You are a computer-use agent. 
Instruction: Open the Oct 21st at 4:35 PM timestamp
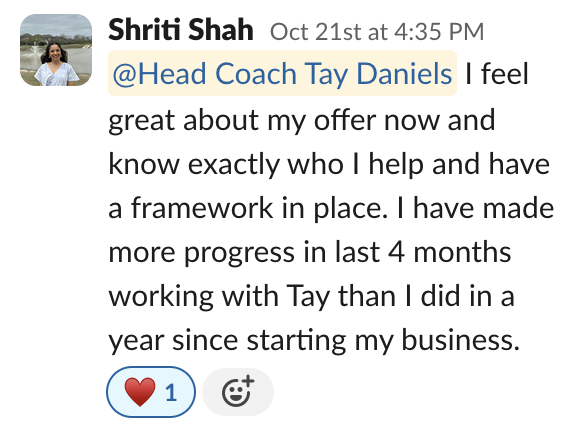(377, 32)
